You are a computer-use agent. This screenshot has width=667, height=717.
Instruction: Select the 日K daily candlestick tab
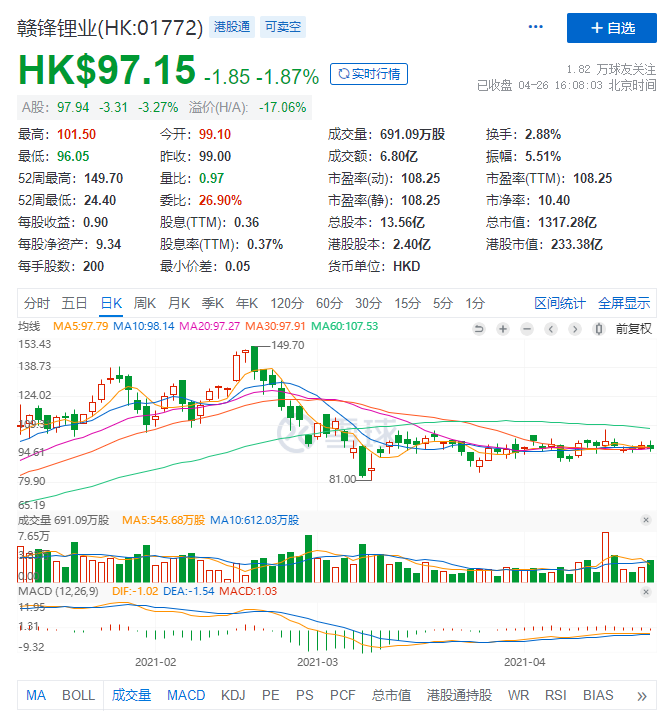coord(111,303)
